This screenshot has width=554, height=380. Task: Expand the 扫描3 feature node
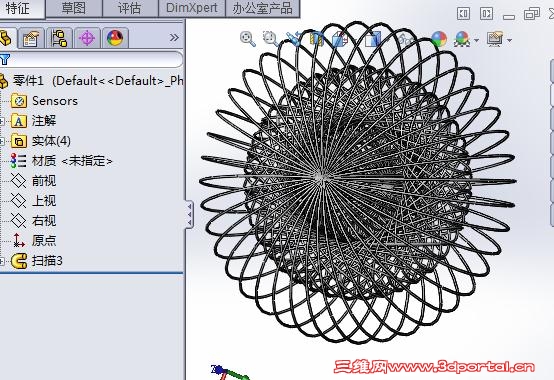point(2,261)
